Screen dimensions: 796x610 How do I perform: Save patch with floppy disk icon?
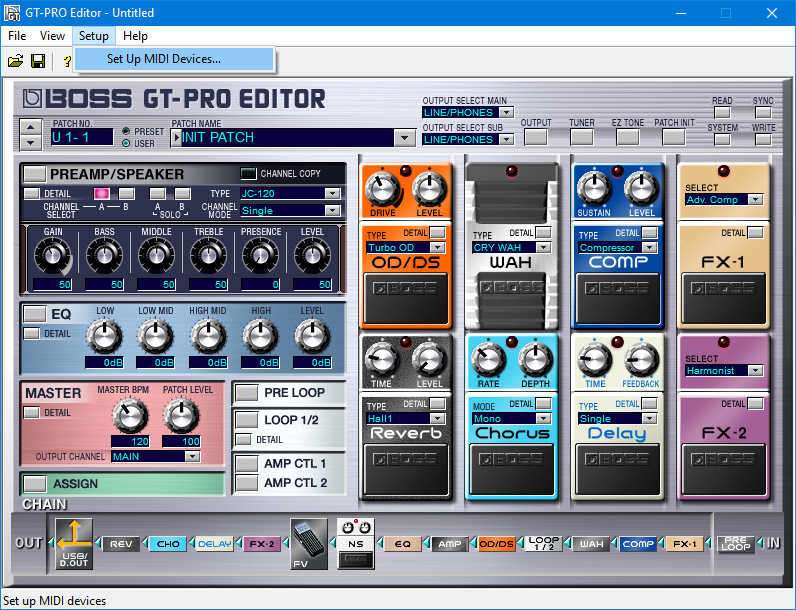click(38, 61)
